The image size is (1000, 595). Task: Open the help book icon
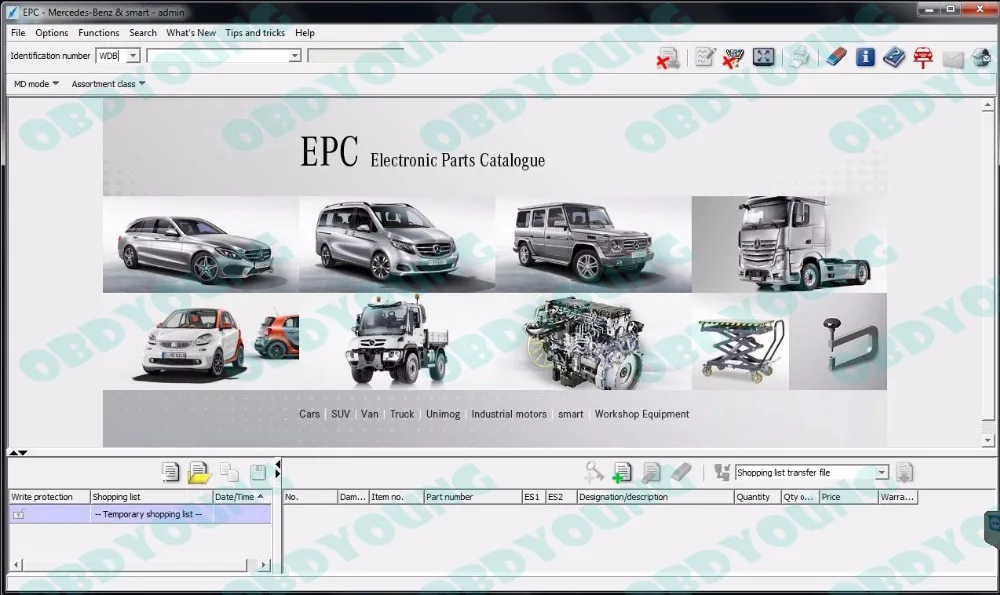click(893, 57)
